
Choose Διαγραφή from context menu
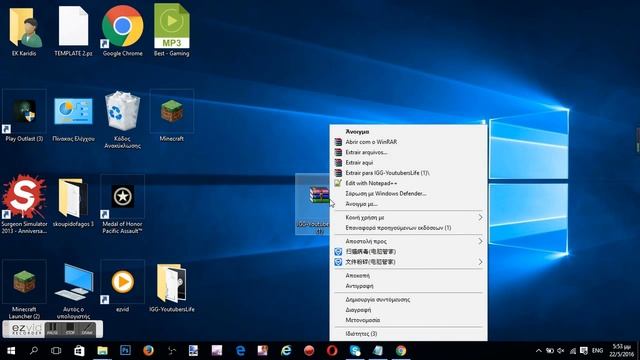coord(408,310)
